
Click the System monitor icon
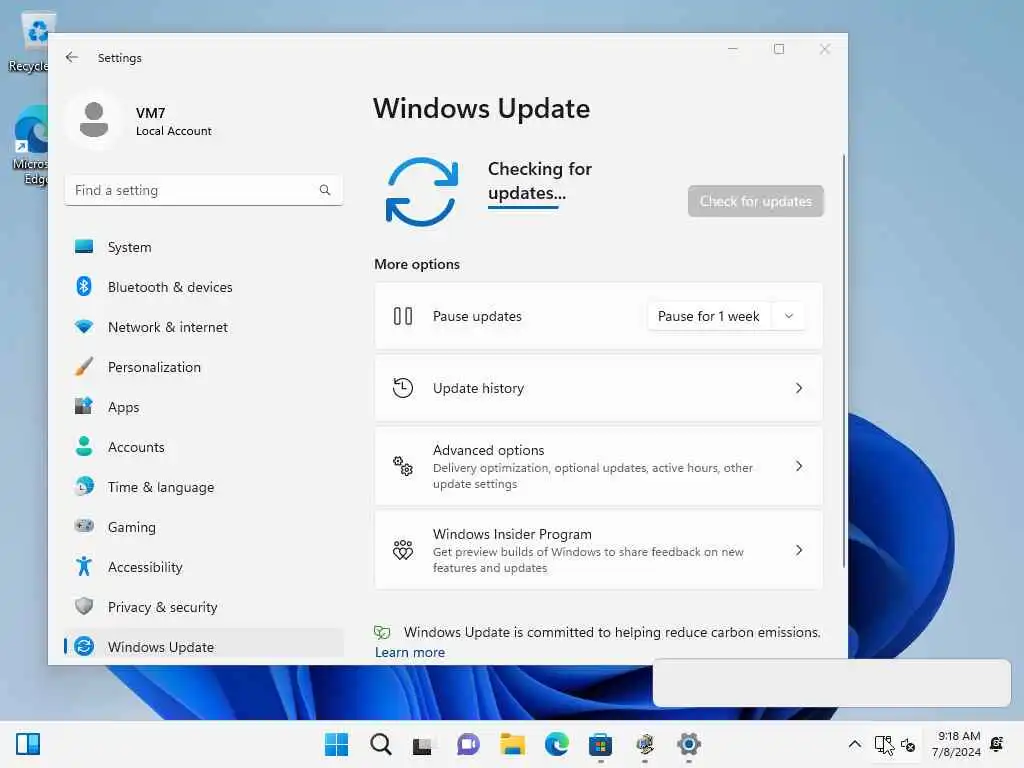[84, 246]
